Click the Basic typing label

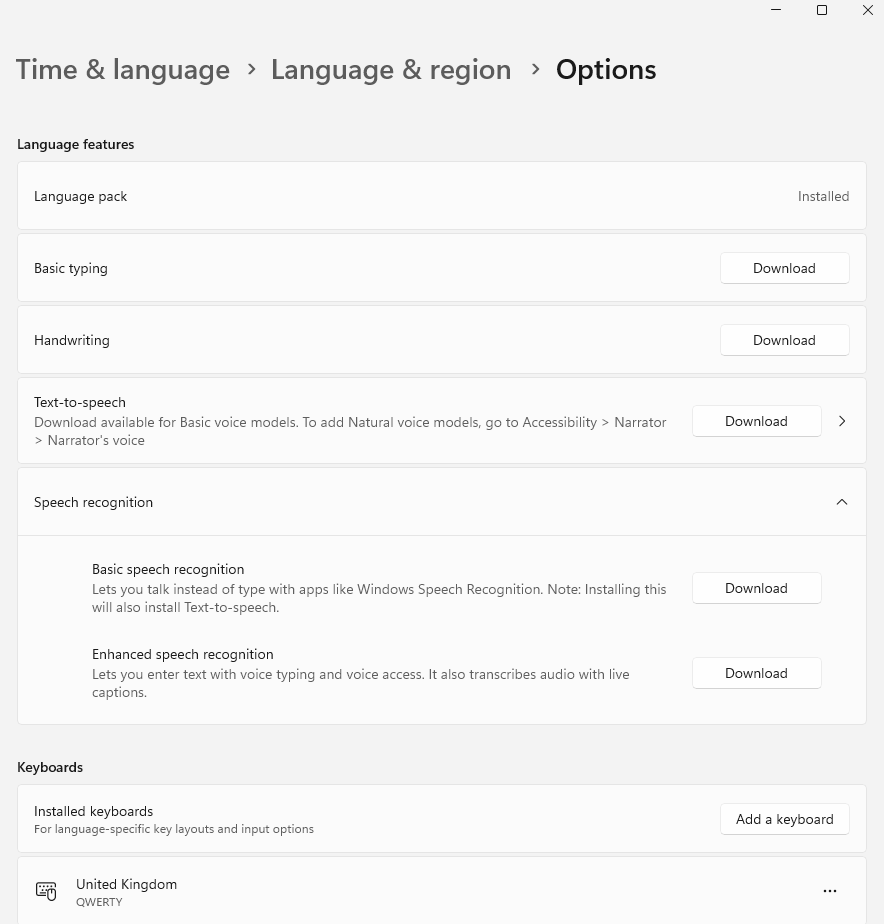(x=71, y=268)
